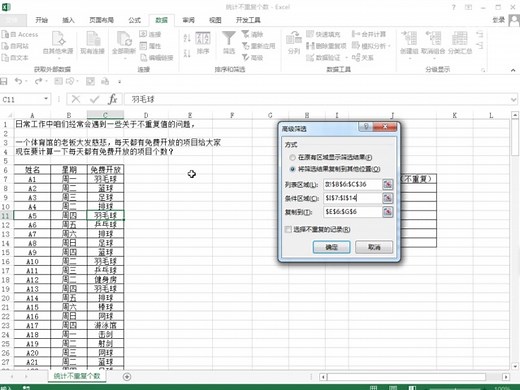Open Consolidate (合并计算)
The image size is (520, 390).
point(369,34)
